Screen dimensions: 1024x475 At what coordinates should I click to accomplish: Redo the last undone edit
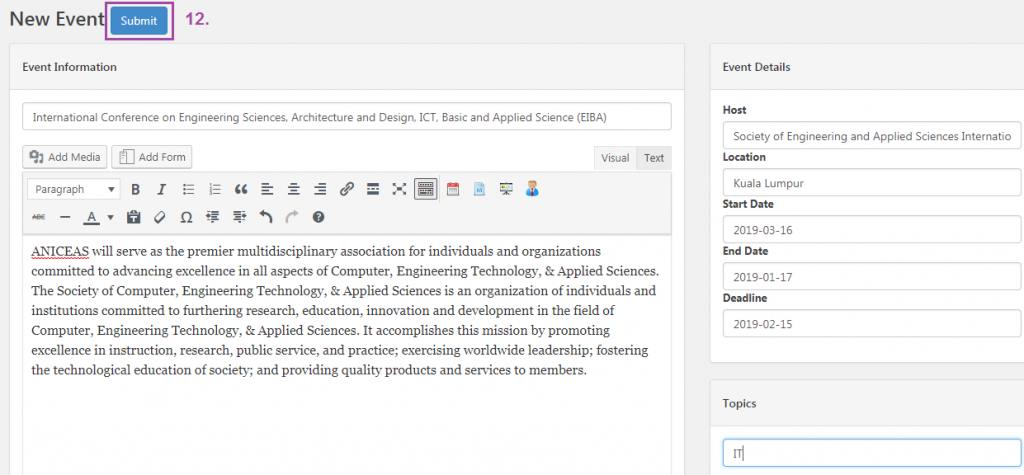tap(292, 217)
